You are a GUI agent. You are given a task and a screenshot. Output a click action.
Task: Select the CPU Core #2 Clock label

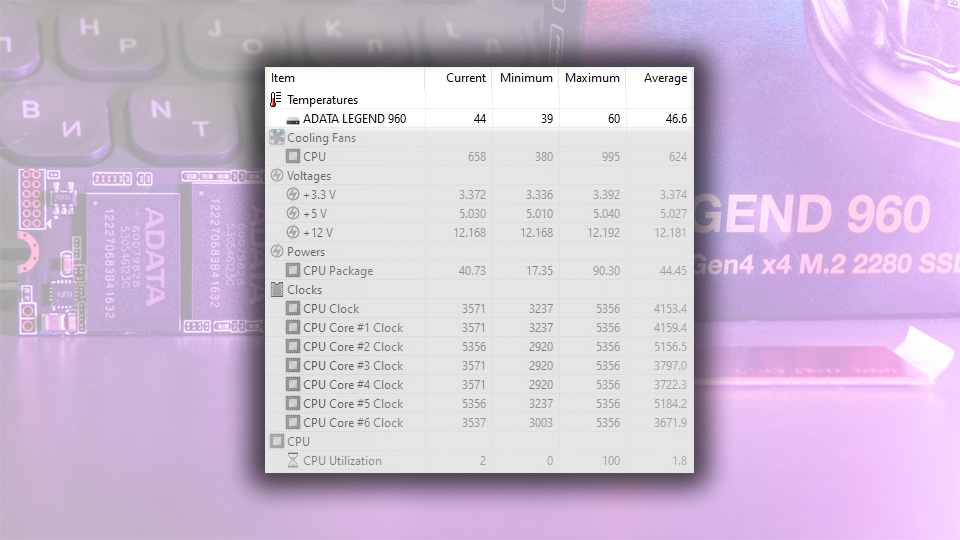coord(353,347)
